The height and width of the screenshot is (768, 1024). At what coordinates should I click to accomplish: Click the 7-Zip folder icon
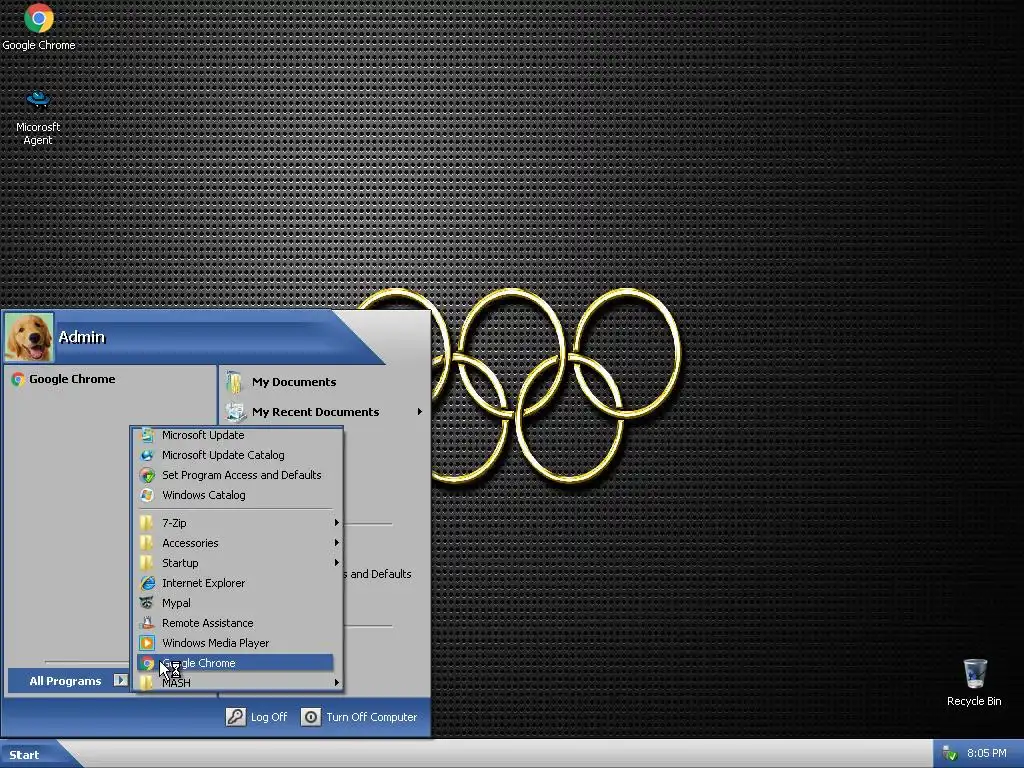click(x=147, y=523)
